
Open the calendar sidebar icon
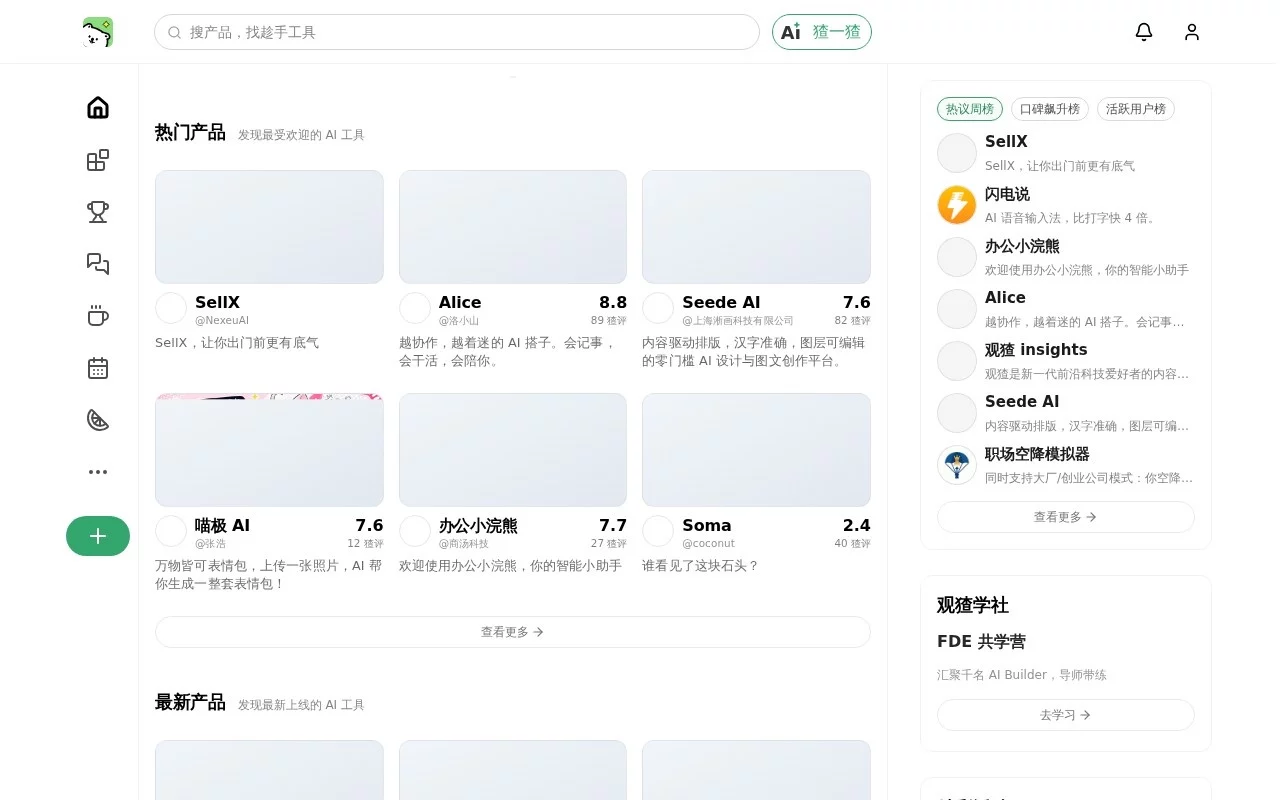[98, 368]
